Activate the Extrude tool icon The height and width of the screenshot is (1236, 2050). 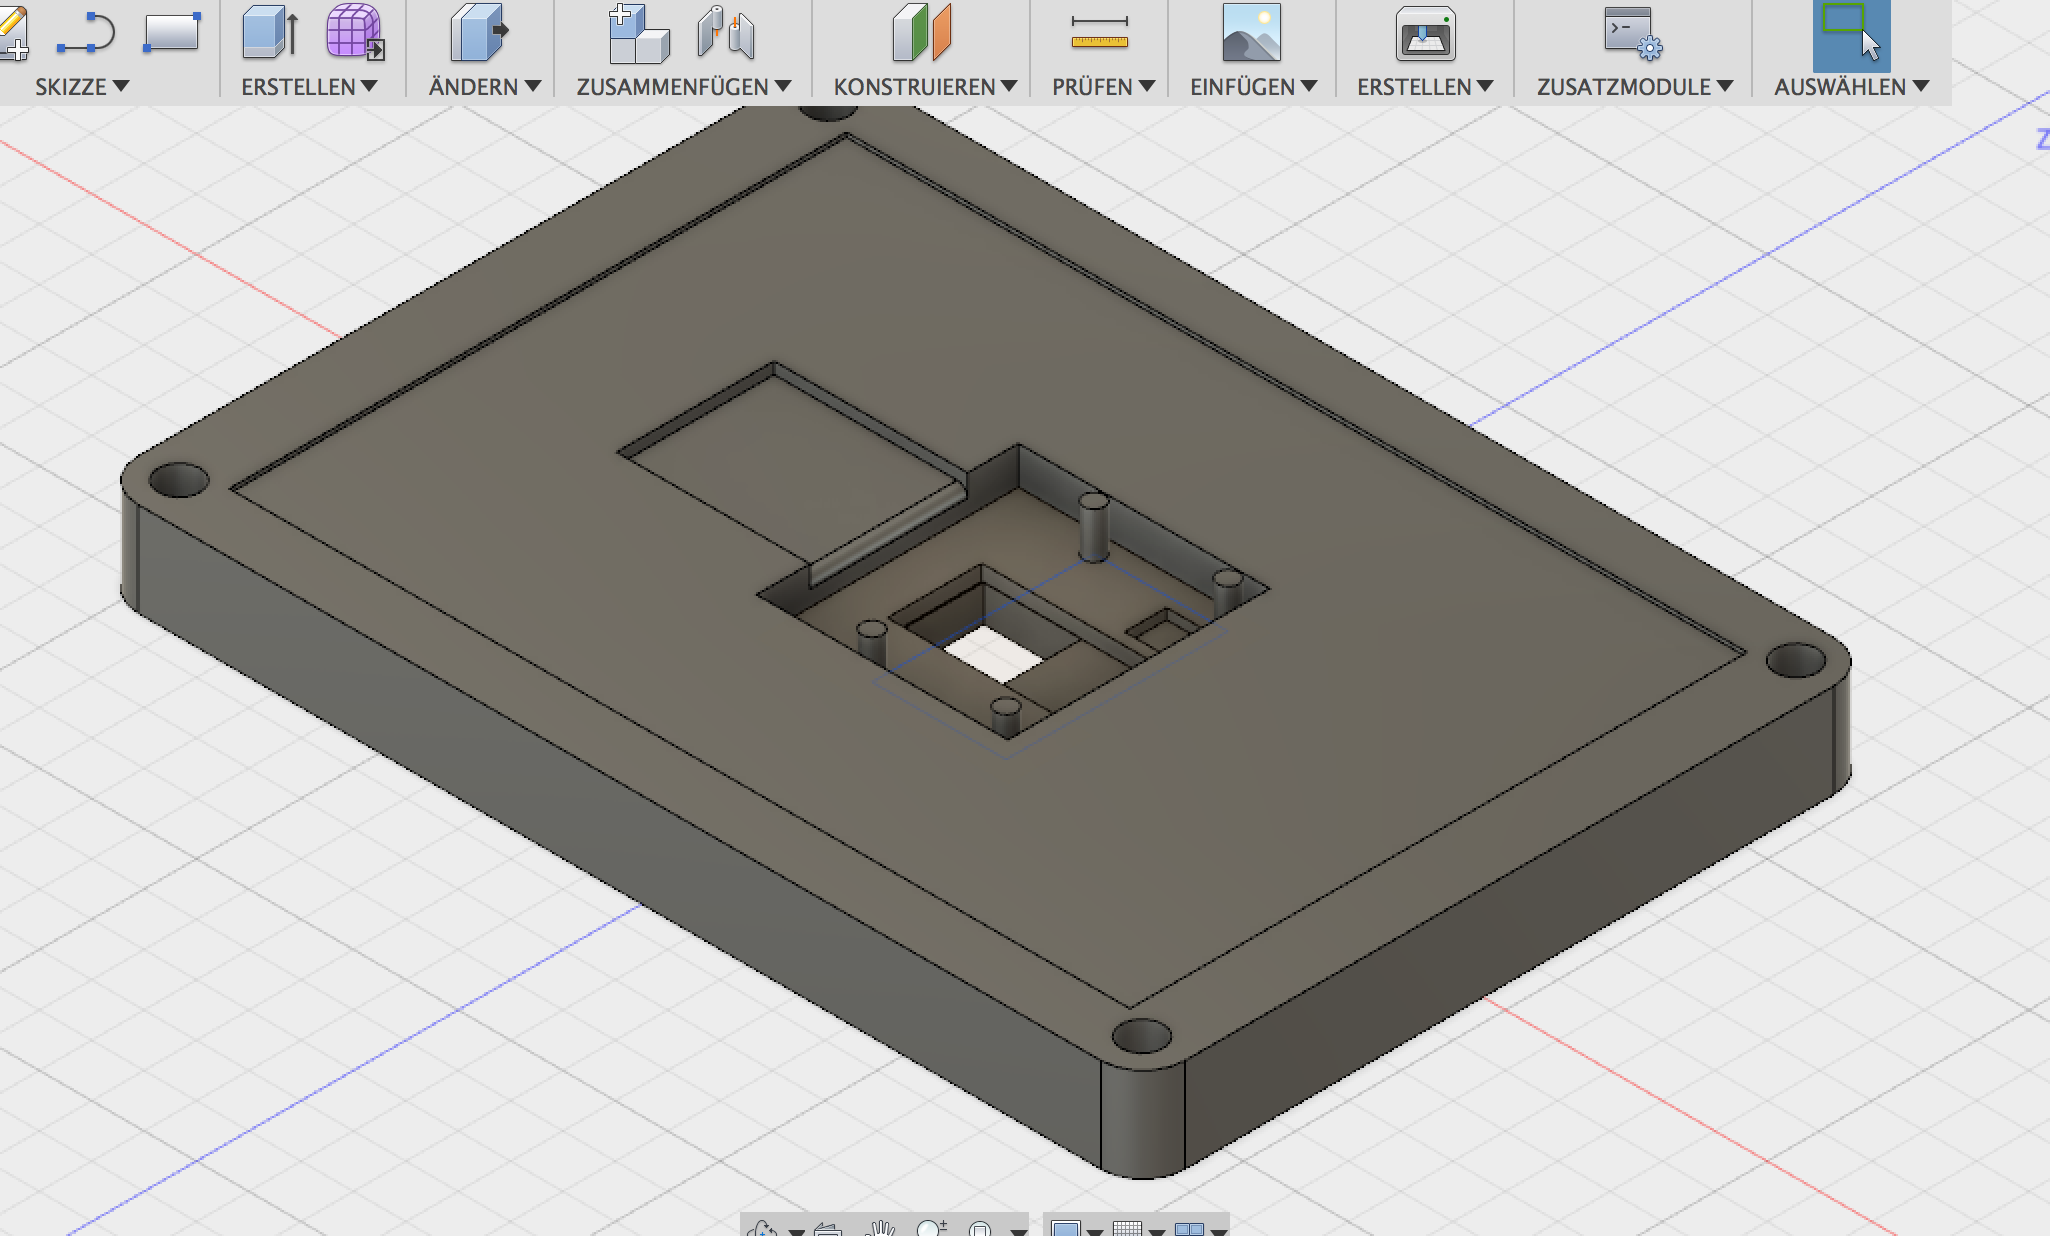(x=270, y=32)
